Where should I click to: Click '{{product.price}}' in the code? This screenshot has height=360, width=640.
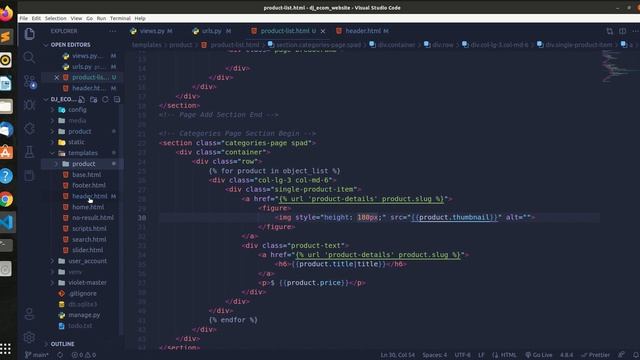pyautogui.click(x=313, y=282)
